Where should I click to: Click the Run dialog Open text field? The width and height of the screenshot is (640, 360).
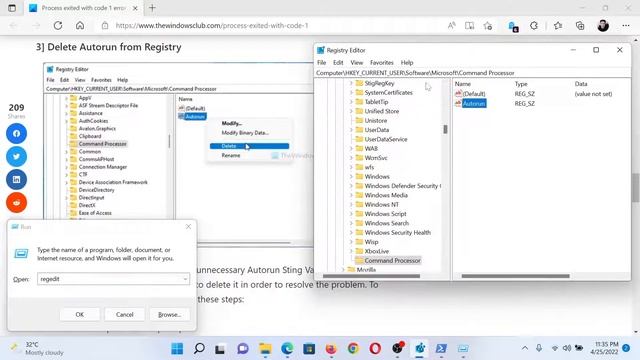point(113,279)
